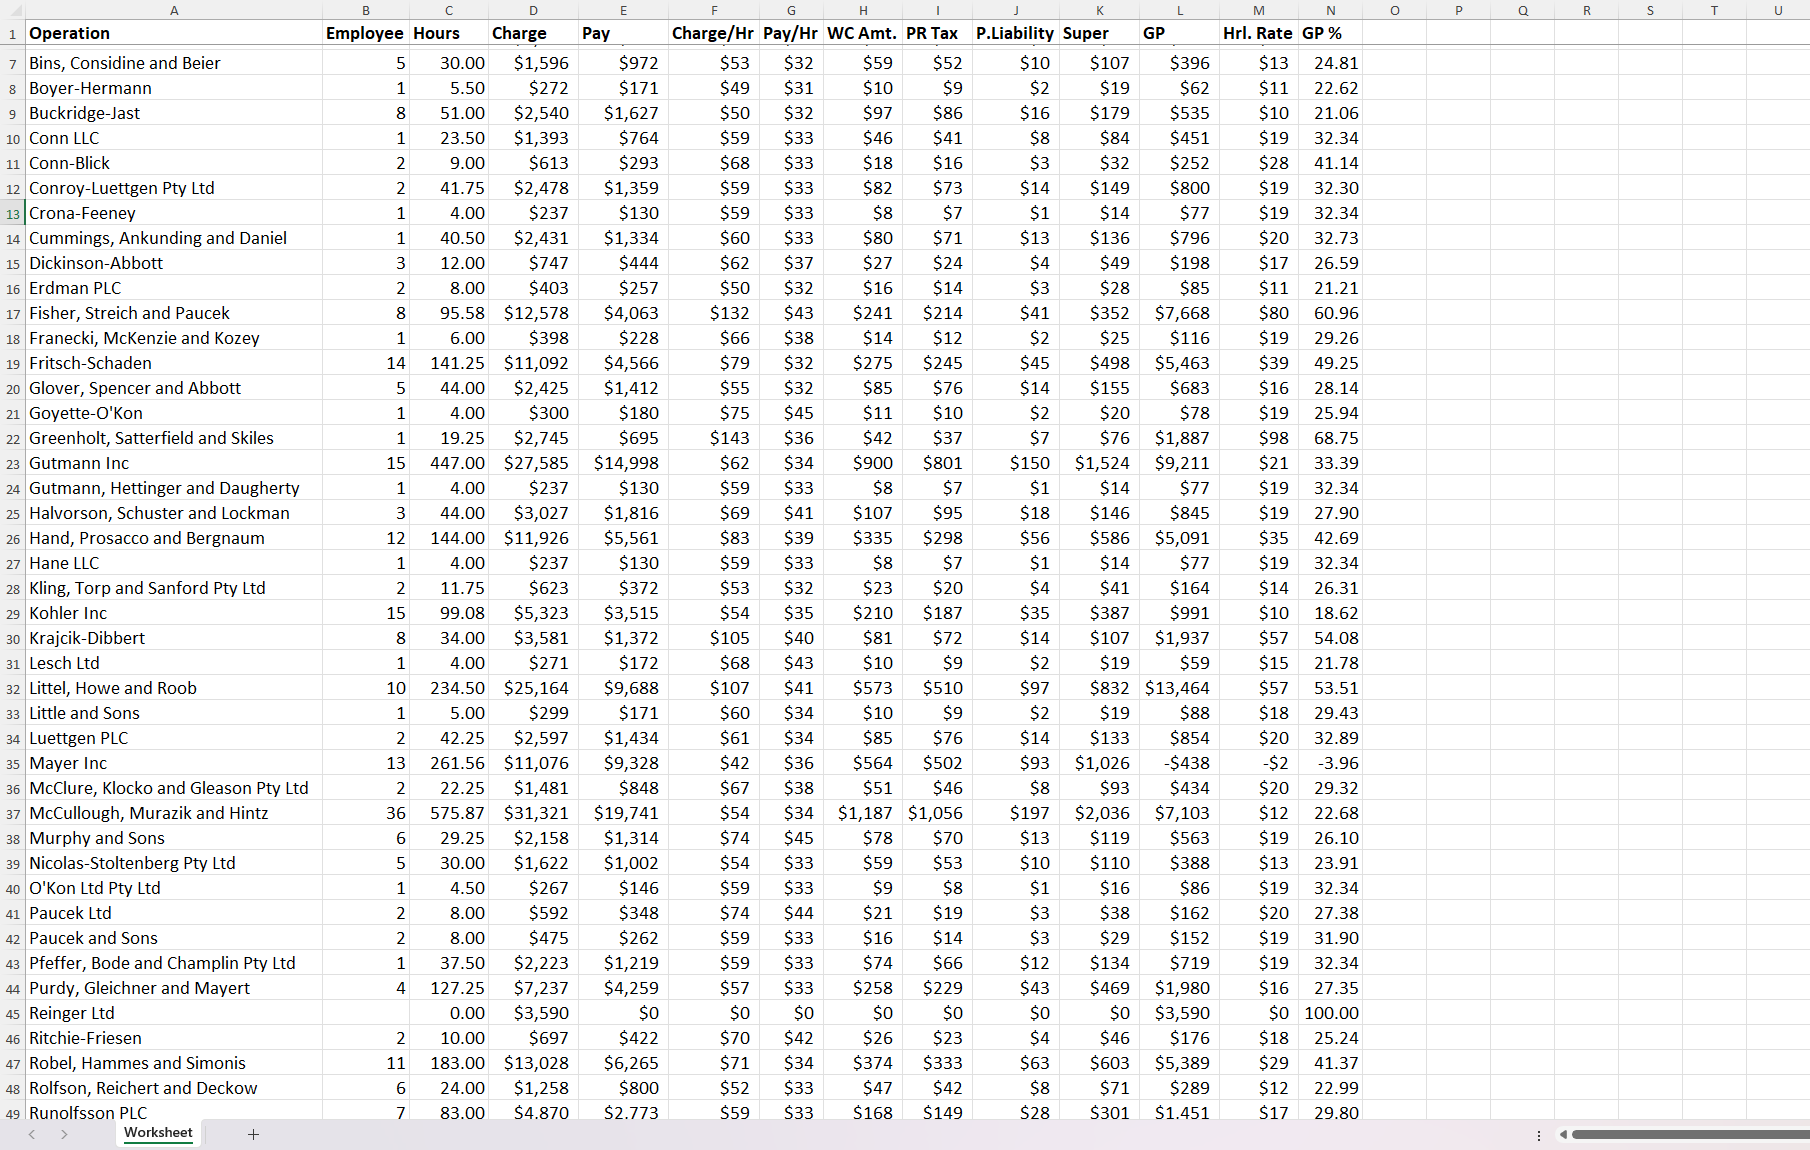Viewport: 1810px width, 1150px height.
Task: Select column A header
Action: 174,10
